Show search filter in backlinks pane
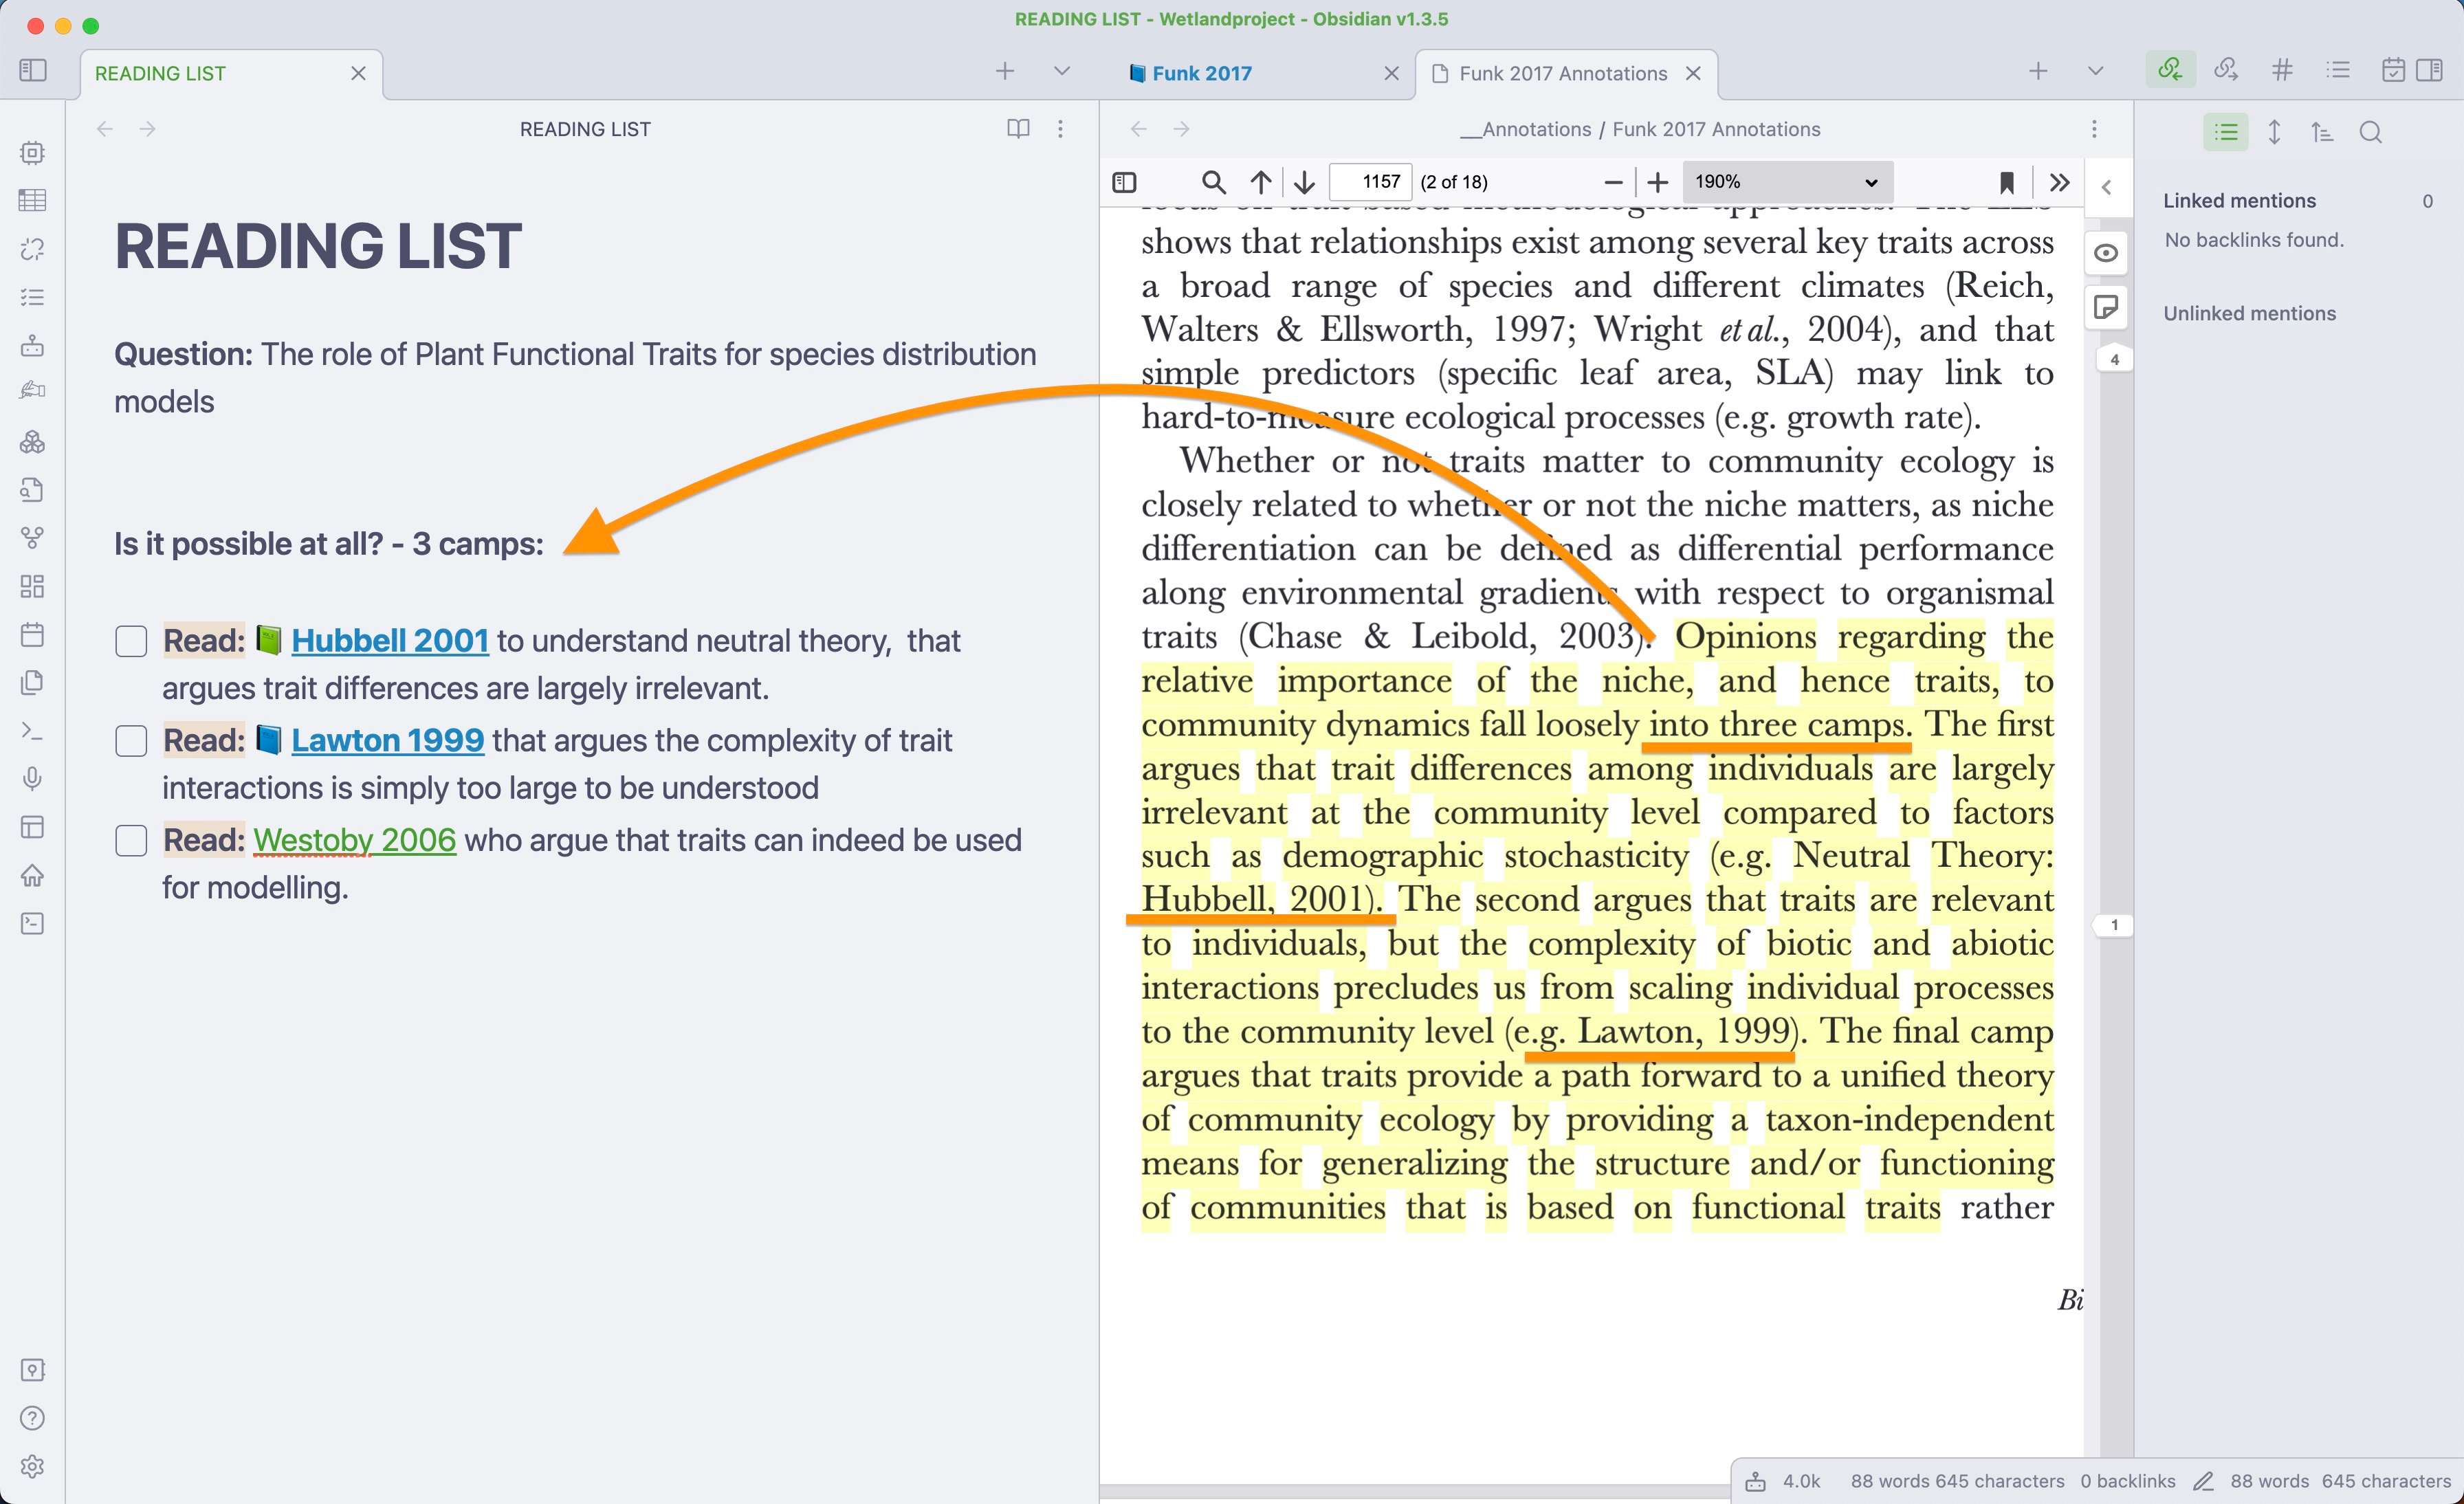The image size is (2464, 1504). click(2371, 132)
